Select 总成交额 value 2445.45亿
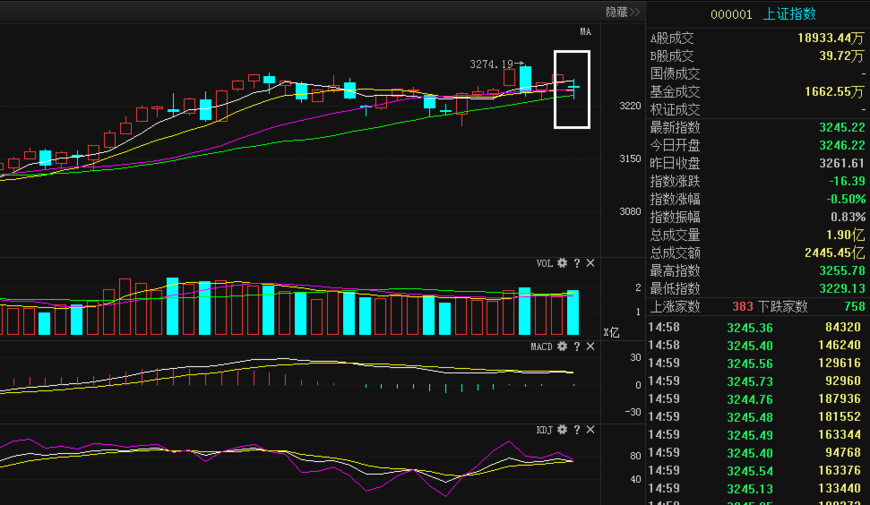Viewport: 870px width, 505px height. 835,252
